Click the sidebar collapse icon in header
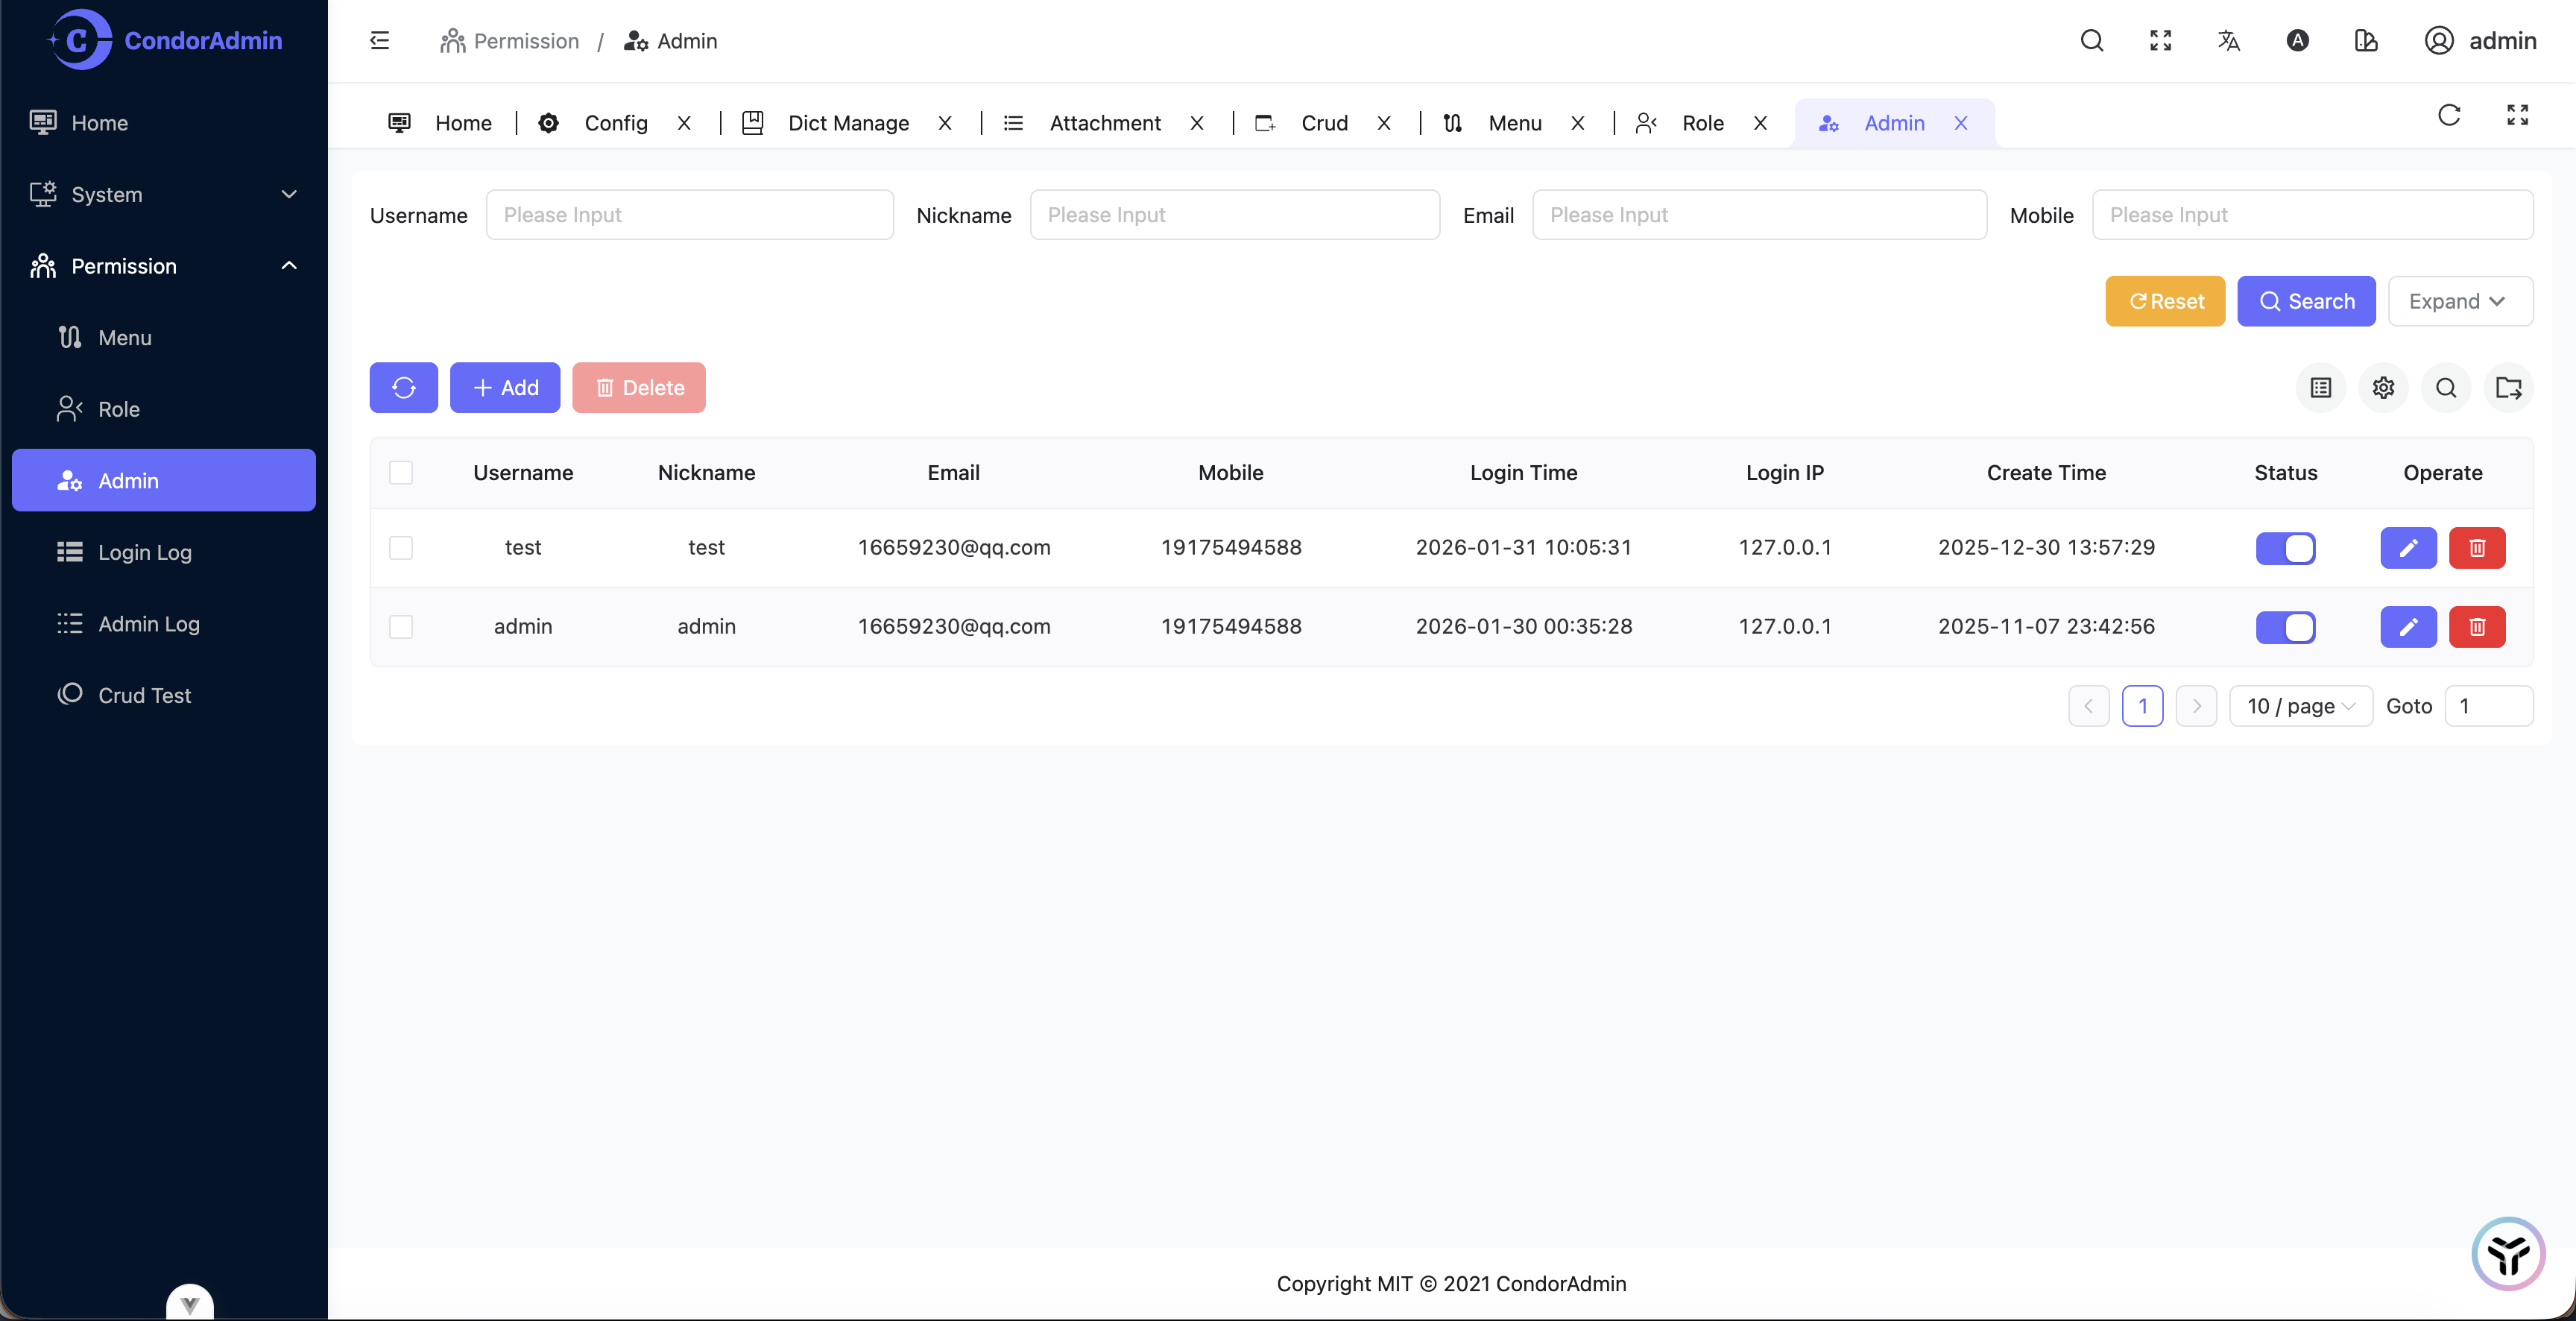The image size is (2576, 1321). pos(380,41)
